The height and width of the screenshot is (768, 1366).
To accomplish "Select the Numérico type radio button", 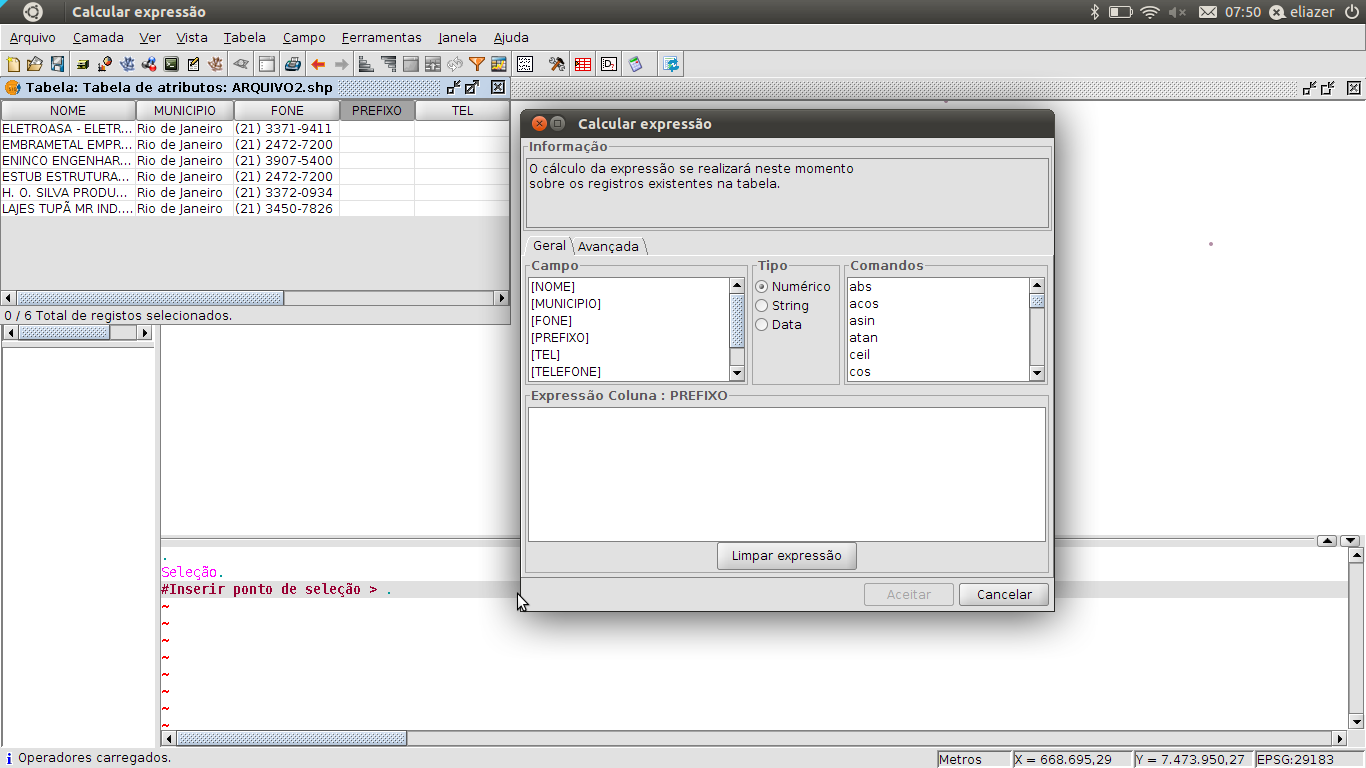I will 762,287.
